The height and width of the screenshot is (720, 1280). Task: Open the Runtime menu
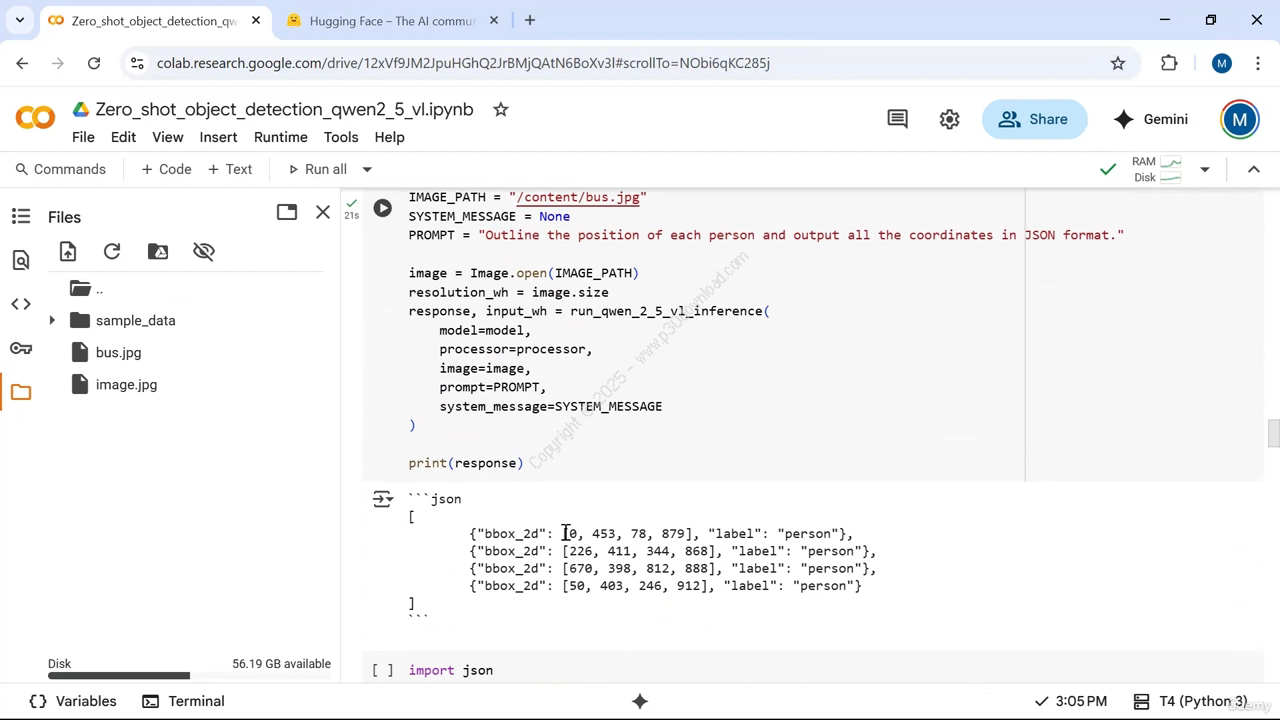(x=280, y=137)
